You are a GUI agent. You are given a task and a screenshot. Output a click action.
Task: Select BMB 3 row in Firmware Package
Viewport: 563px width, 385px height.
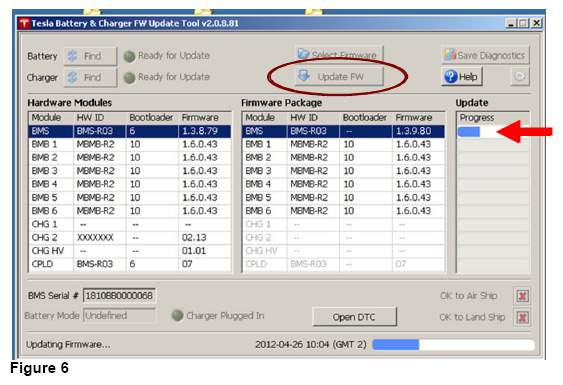[344, 171]
